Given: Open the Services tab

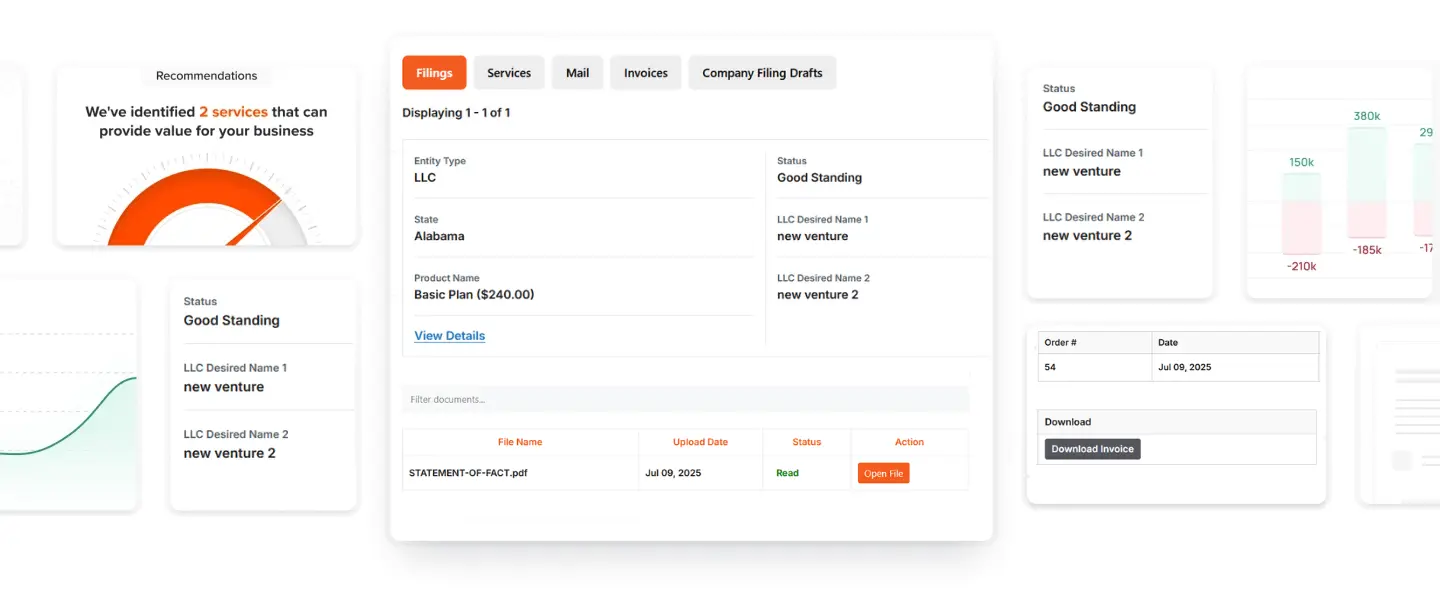Looking at the screenshot, I should [509, 73].
